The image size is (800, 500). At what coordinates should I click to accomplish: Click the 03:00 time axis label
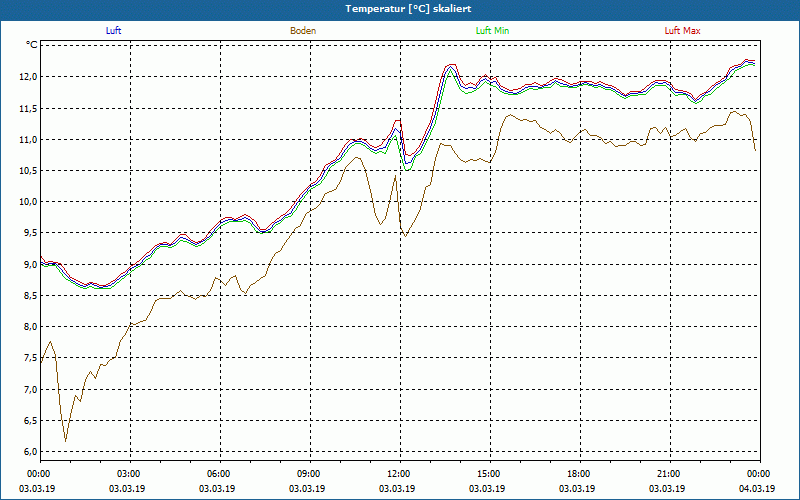[130, 474]
